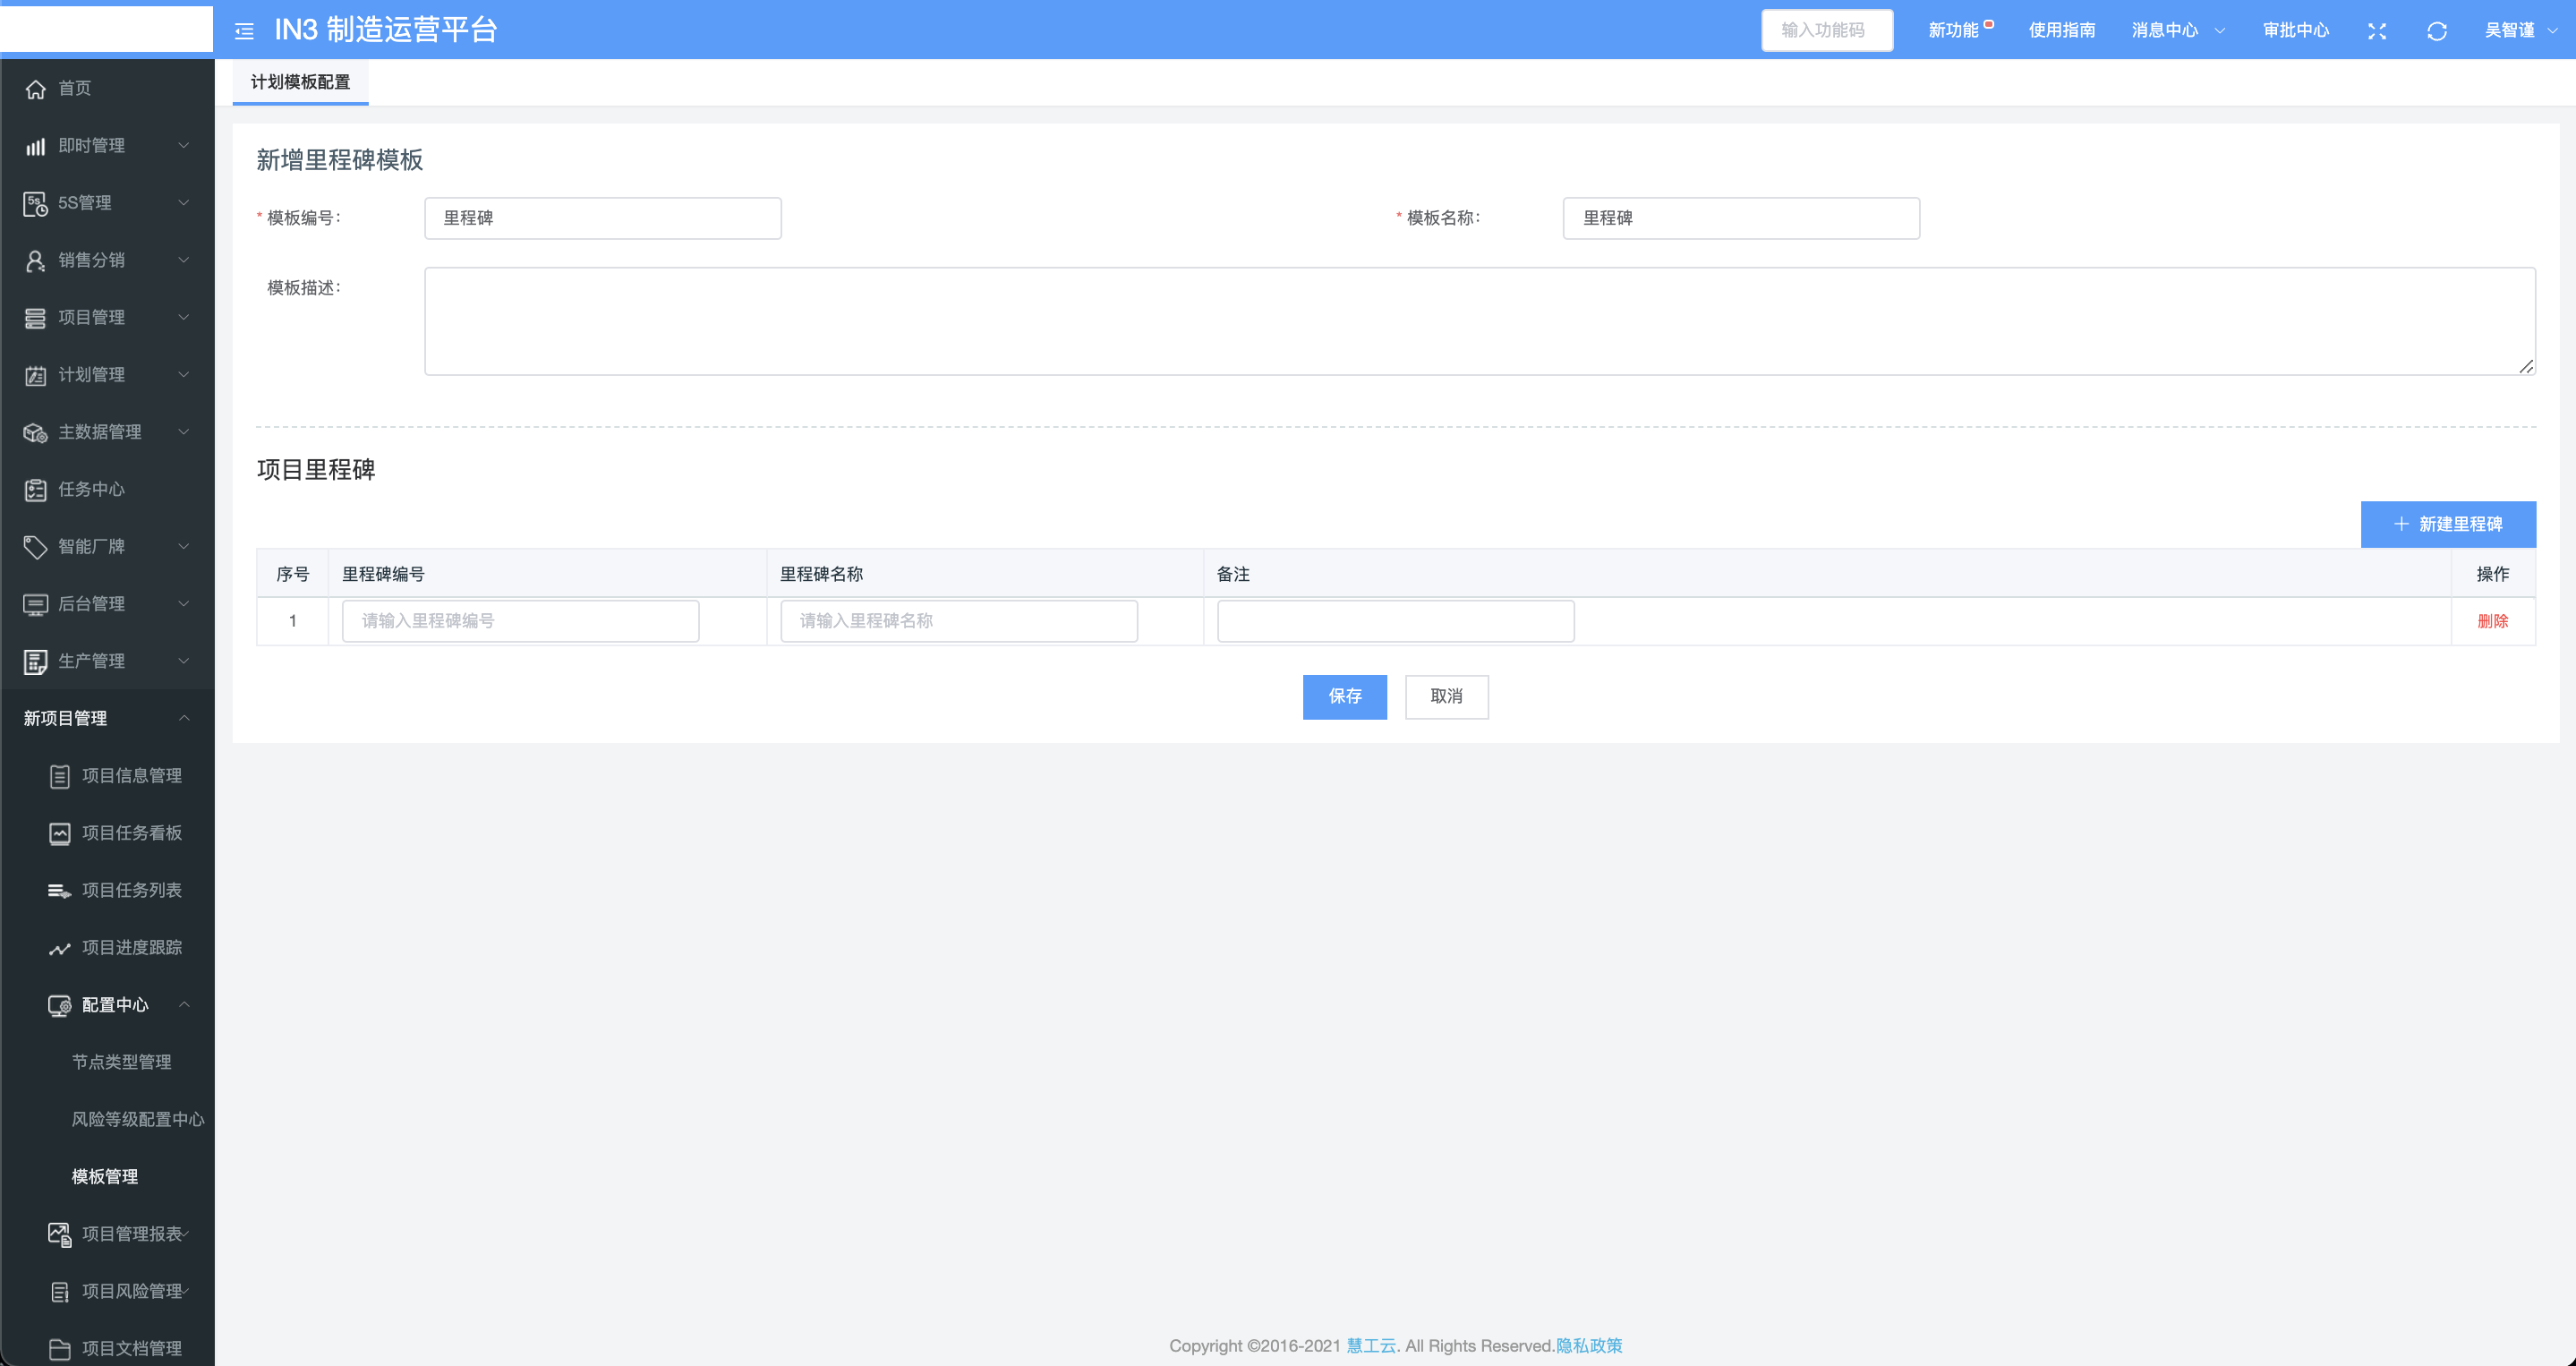Click the 新建里程碑 button

[2447, 524]
